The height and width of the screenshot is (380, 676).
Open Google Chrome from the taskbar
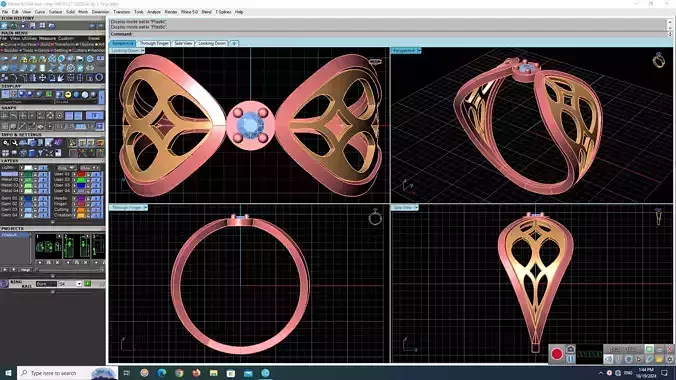tap(179, 373)
